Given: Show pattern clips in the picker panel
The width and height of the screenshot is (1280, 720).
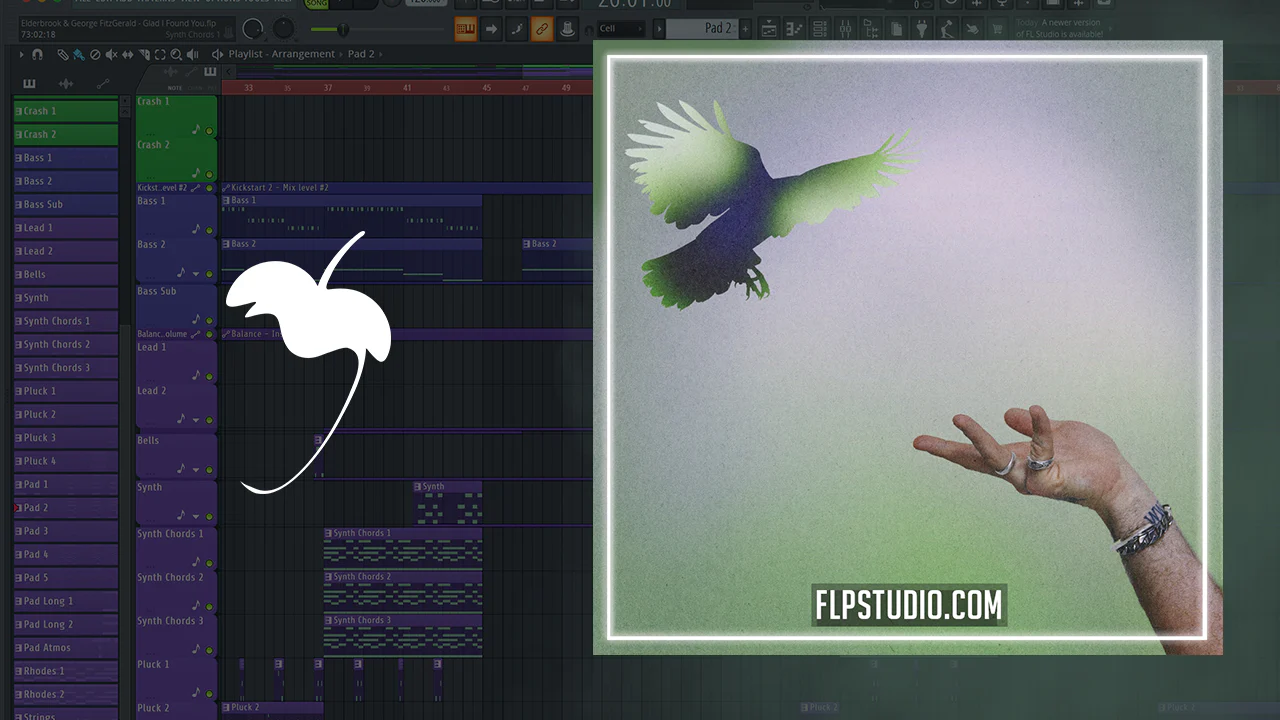Looking at the screenshot, I should 29,84.
